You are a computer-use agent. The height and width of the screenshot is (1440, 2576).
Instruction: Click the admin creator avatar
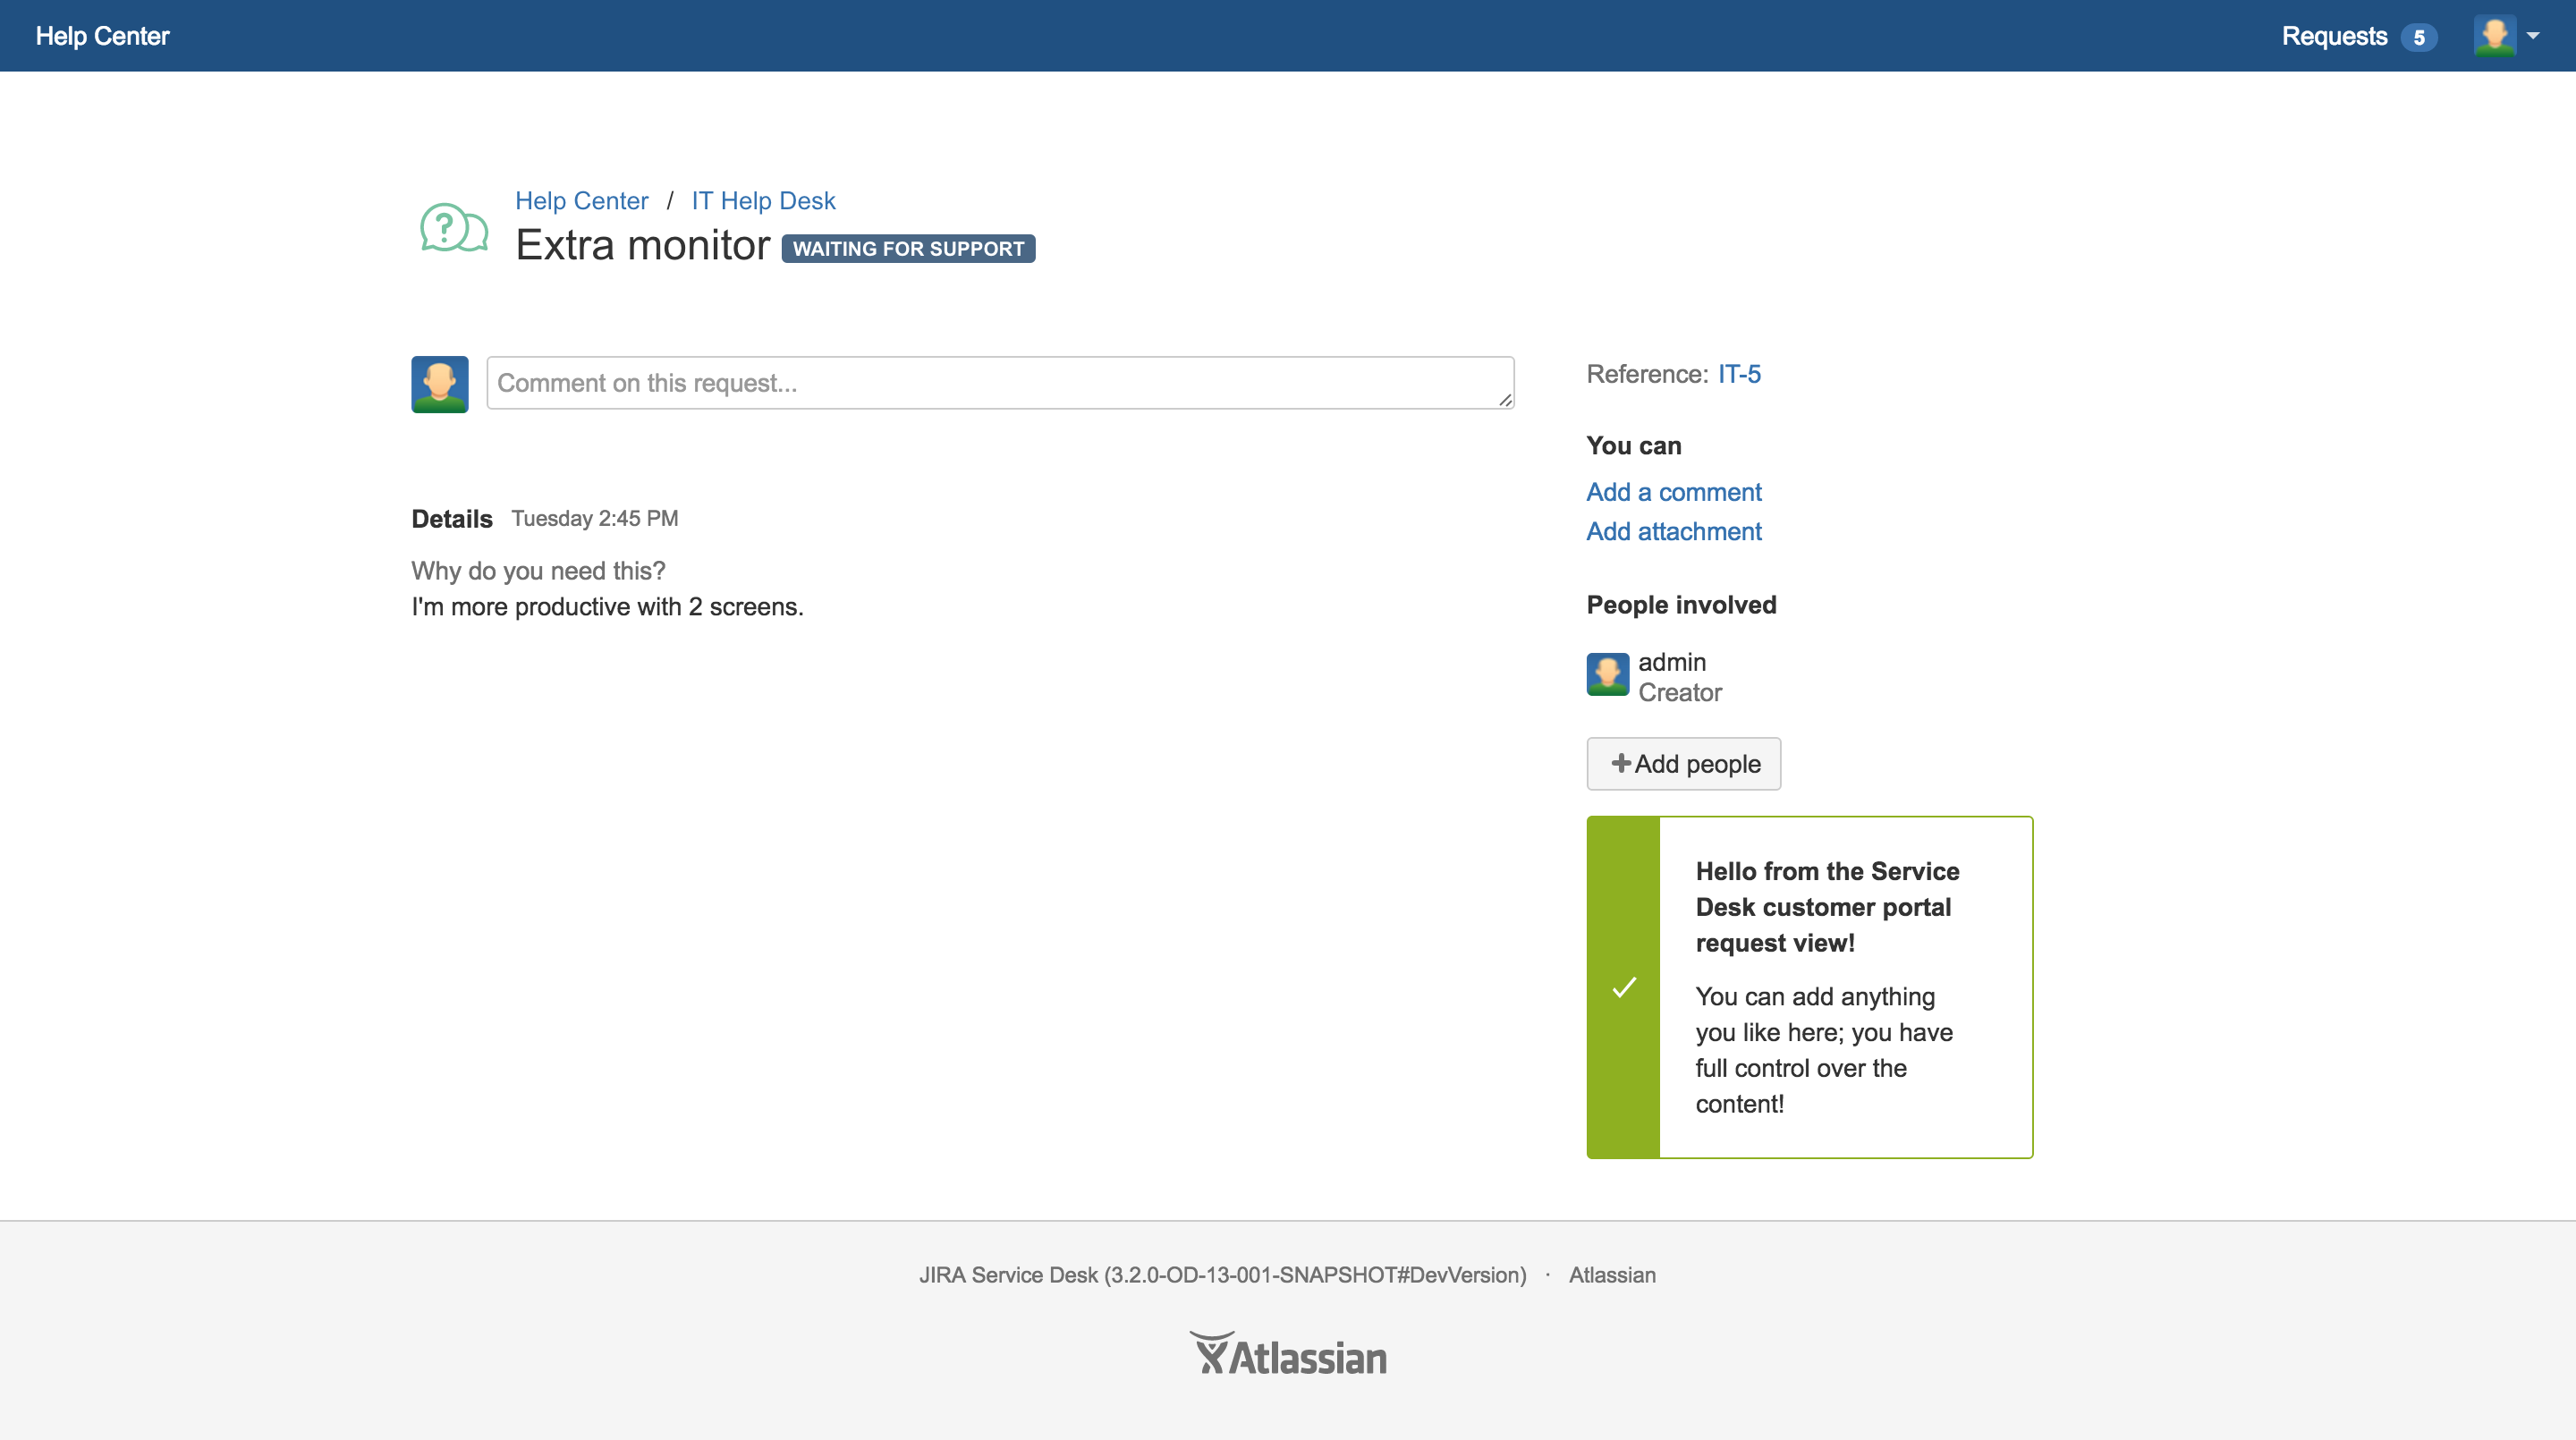pos(1607,675)
